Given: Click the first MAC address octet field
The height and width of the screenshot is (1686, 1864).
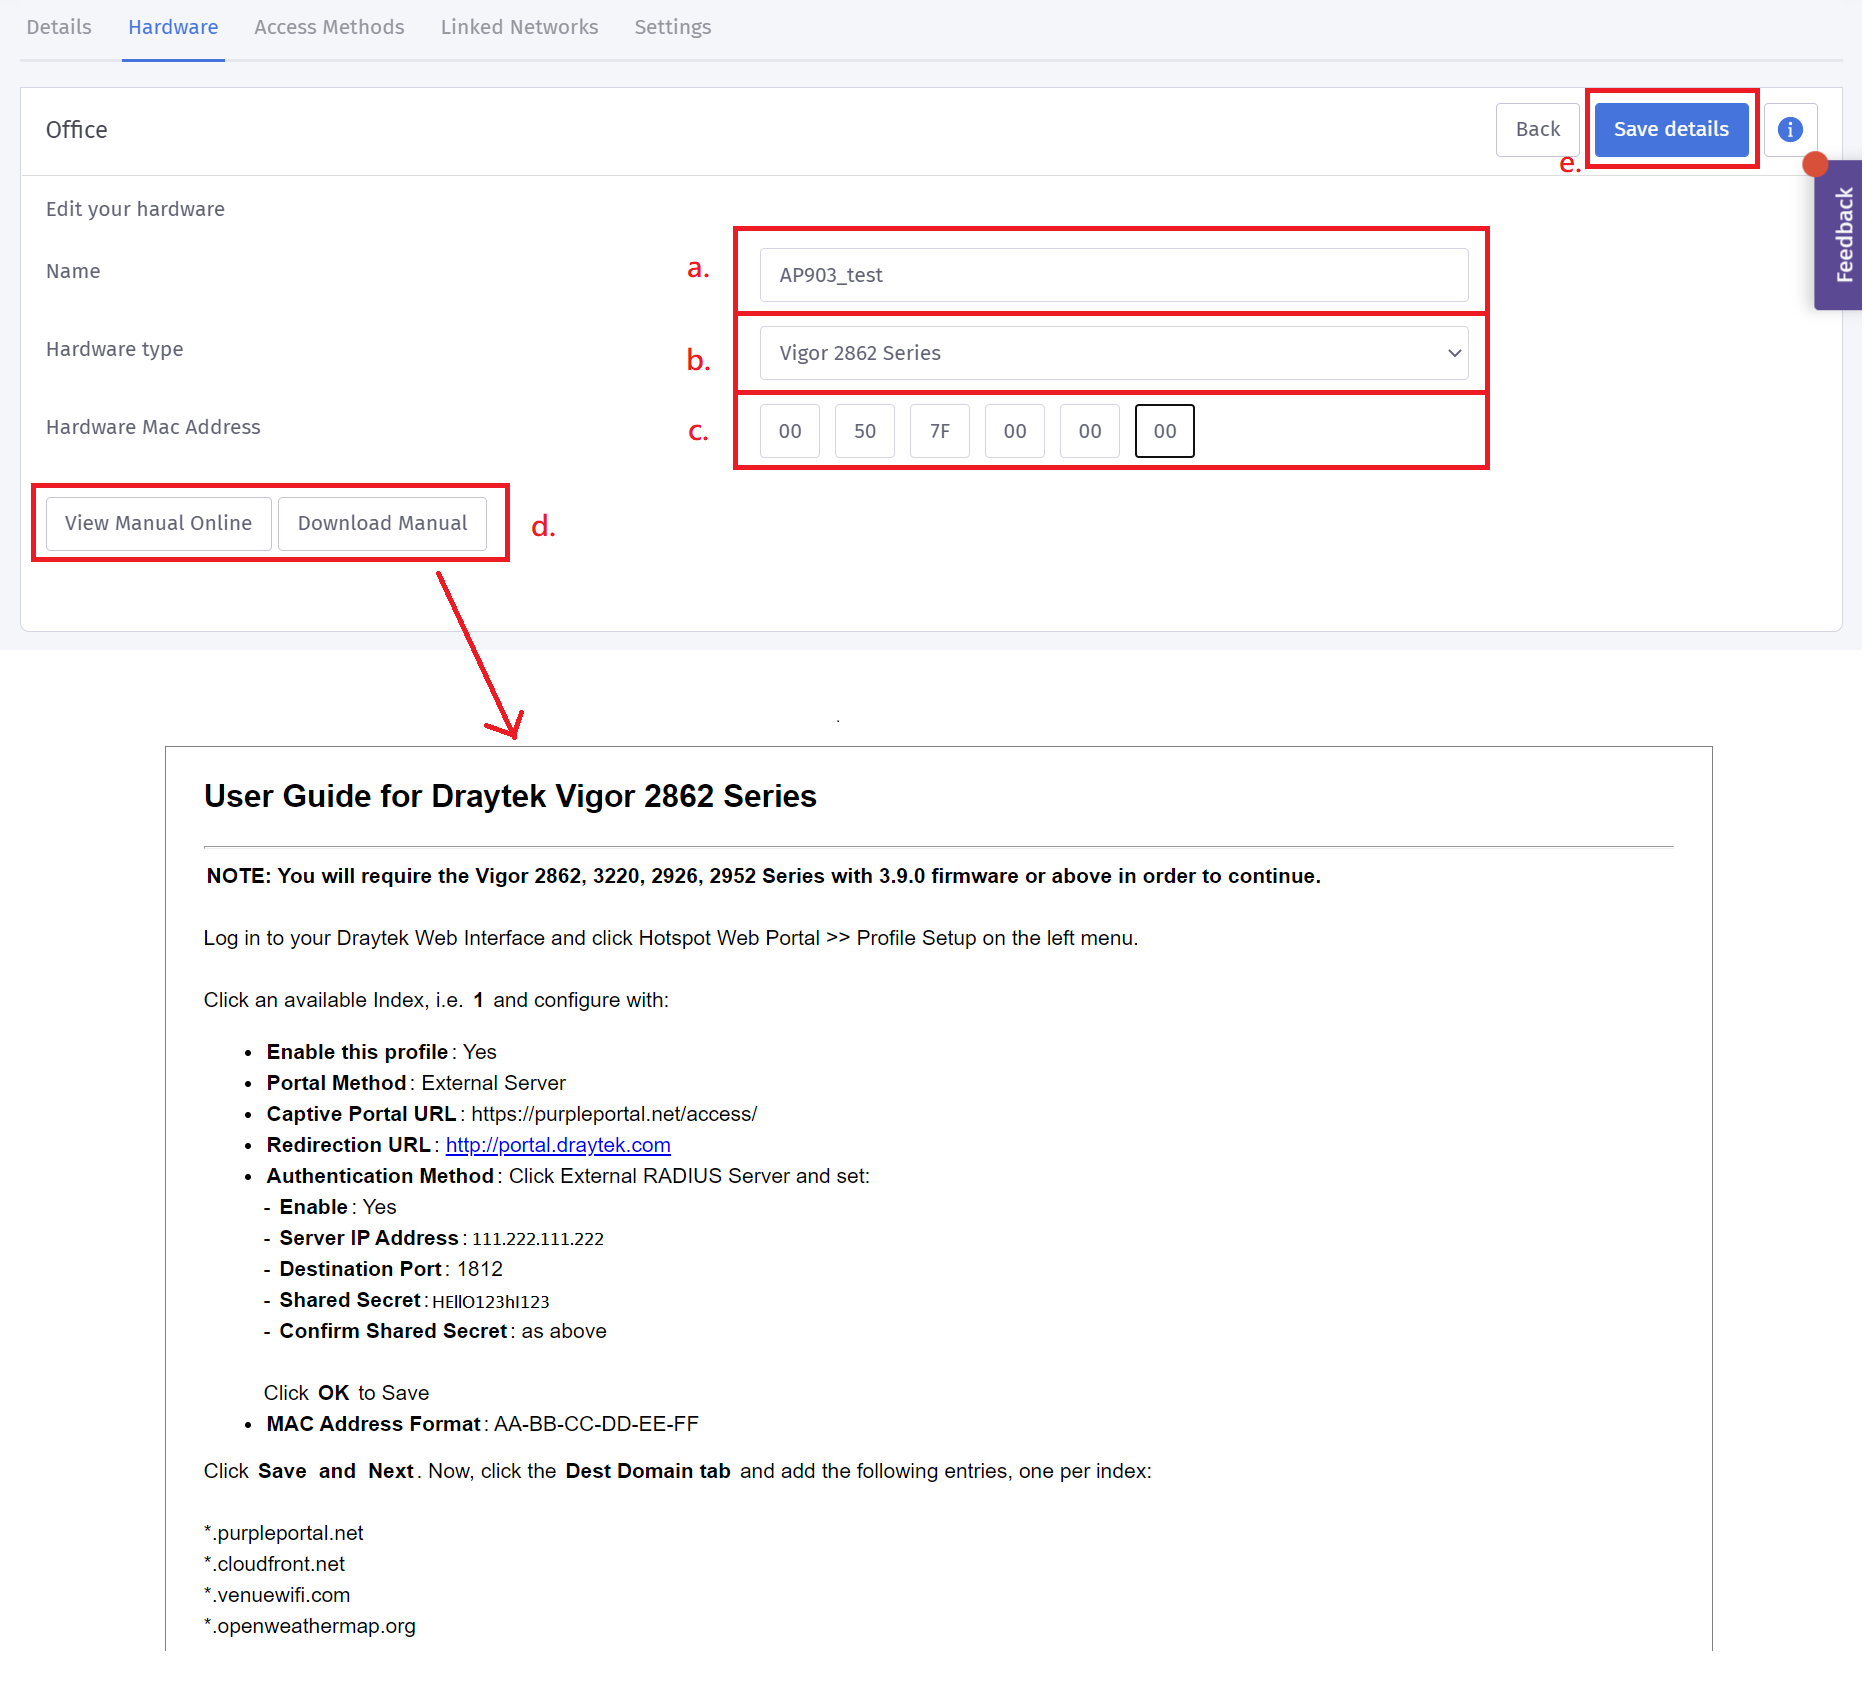Looking at the screenshot, I should tap(790, 431).
